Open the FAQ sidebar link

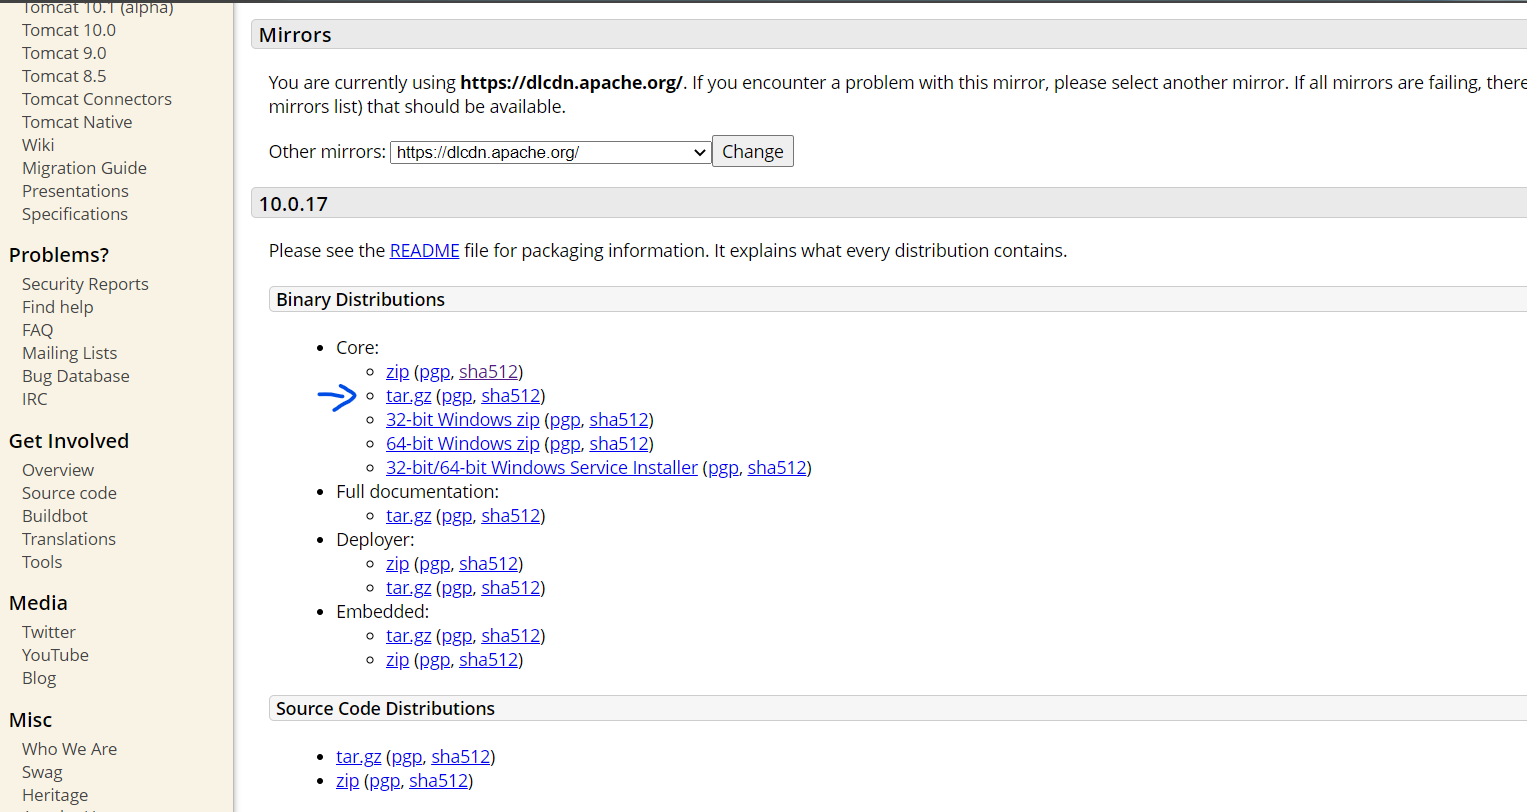point(38,330)
